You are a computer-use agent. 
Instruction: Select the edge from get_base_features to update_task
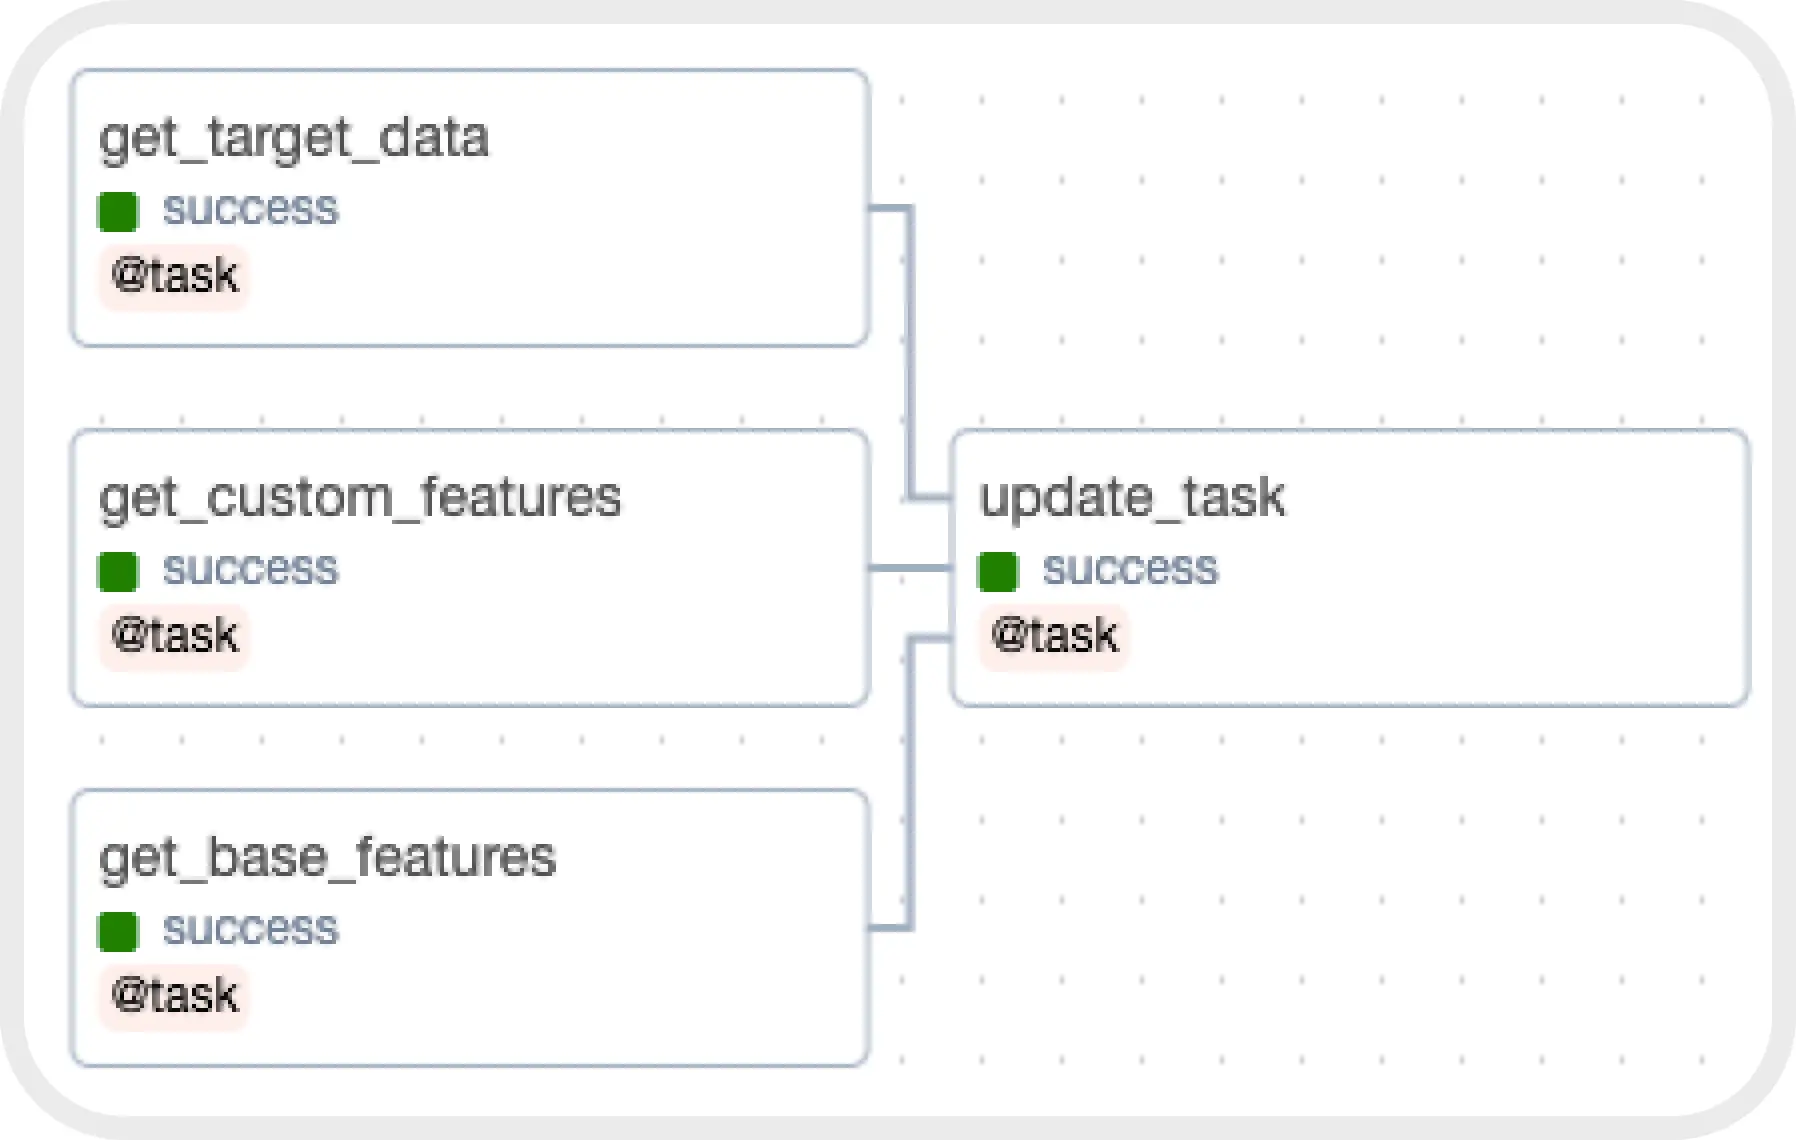pos(909,780)
